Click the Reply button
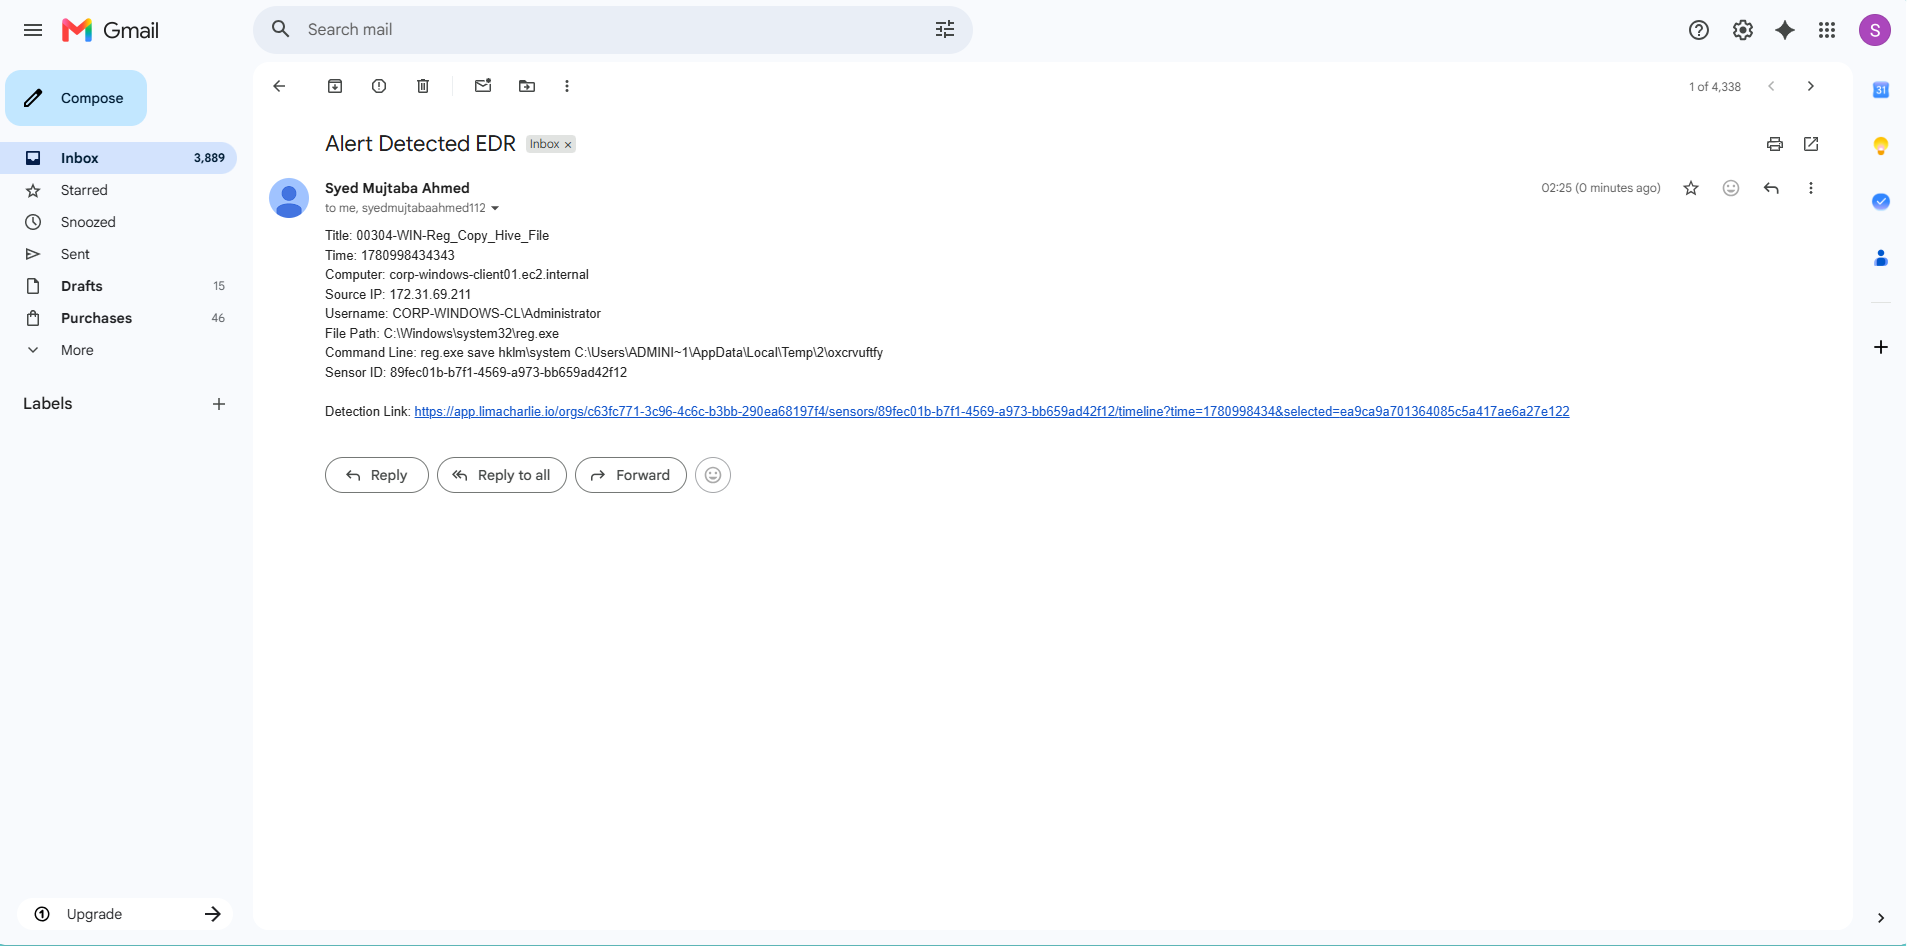Image resolution: width=1907 pixels, height=947 pixels. pos(377,475)
